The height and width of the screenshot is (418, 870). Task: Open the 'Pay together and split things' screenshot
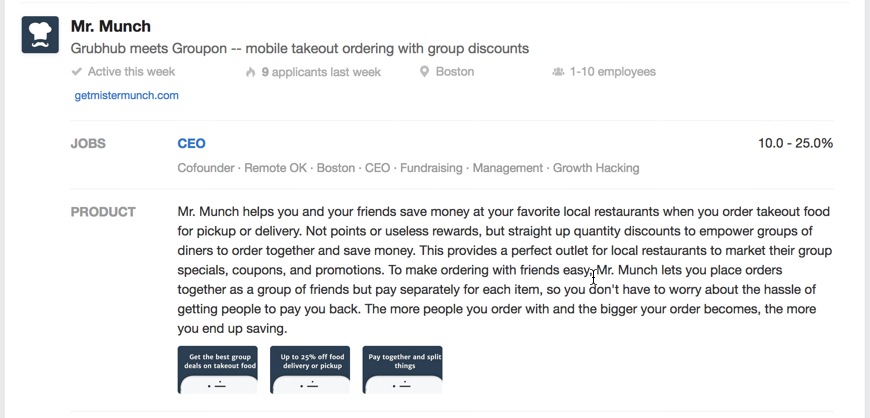click(402, 370)
